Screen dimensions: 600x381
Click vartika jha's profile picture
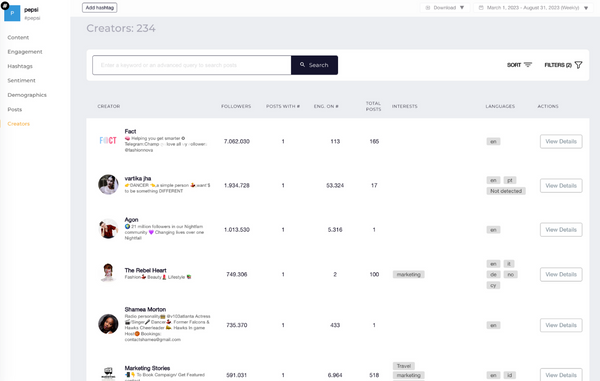[108, 184]
